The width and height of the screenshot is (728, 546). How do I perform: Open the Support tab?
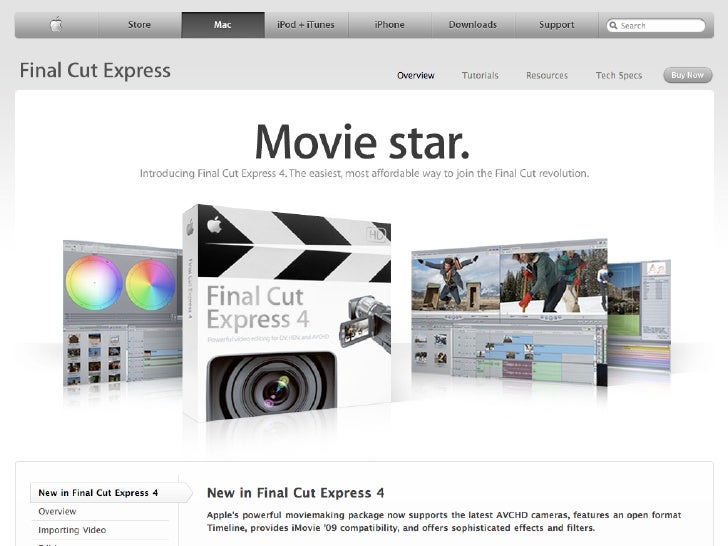[556, 25]
